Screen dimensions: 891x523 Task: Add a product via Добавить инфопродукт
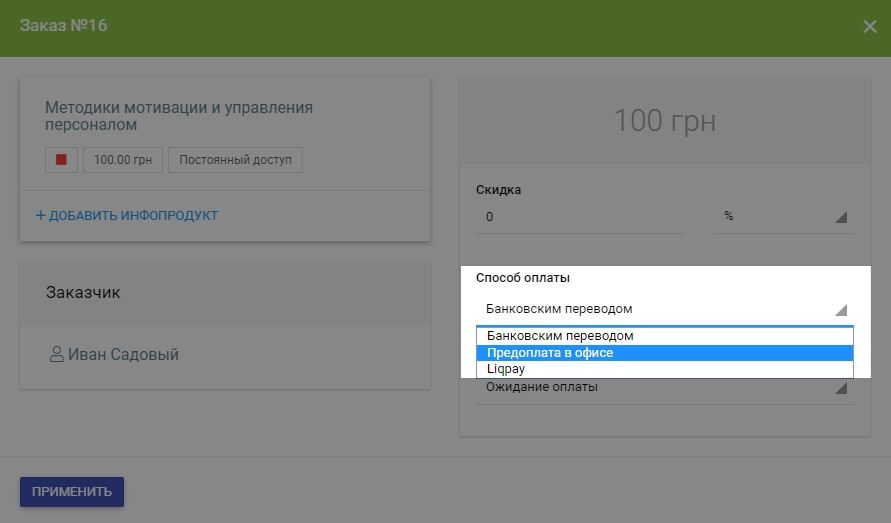(x=127, y=215)
